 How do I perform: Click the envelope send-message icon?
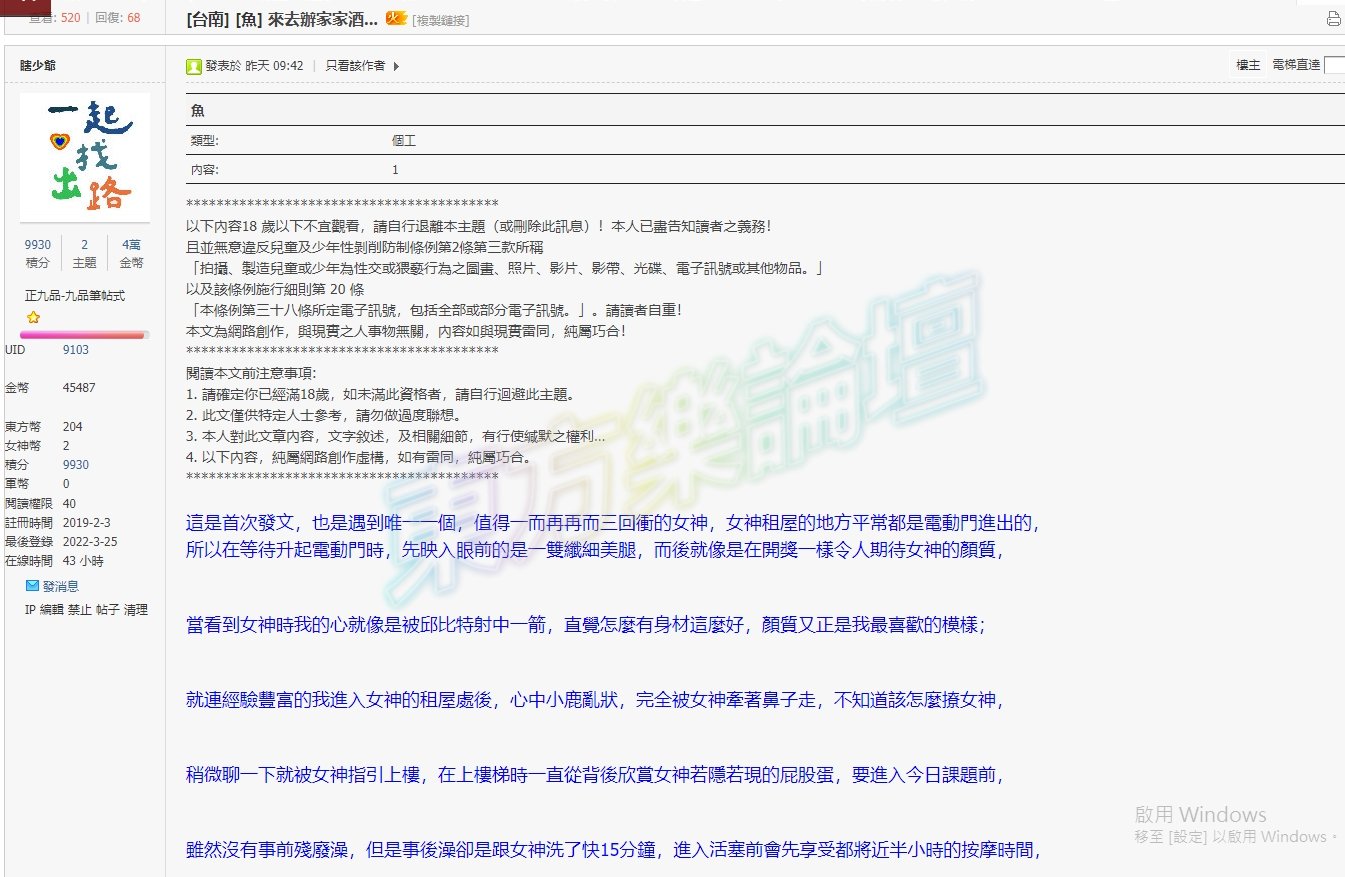tap(32, 586)
